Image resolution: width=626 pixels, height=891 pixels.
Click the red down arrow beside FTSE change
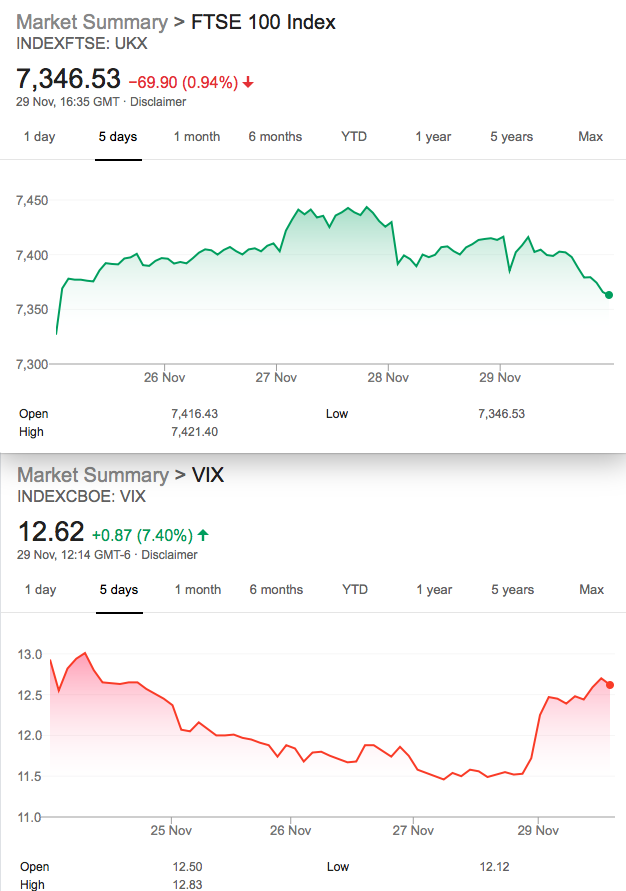pos(248,83)
